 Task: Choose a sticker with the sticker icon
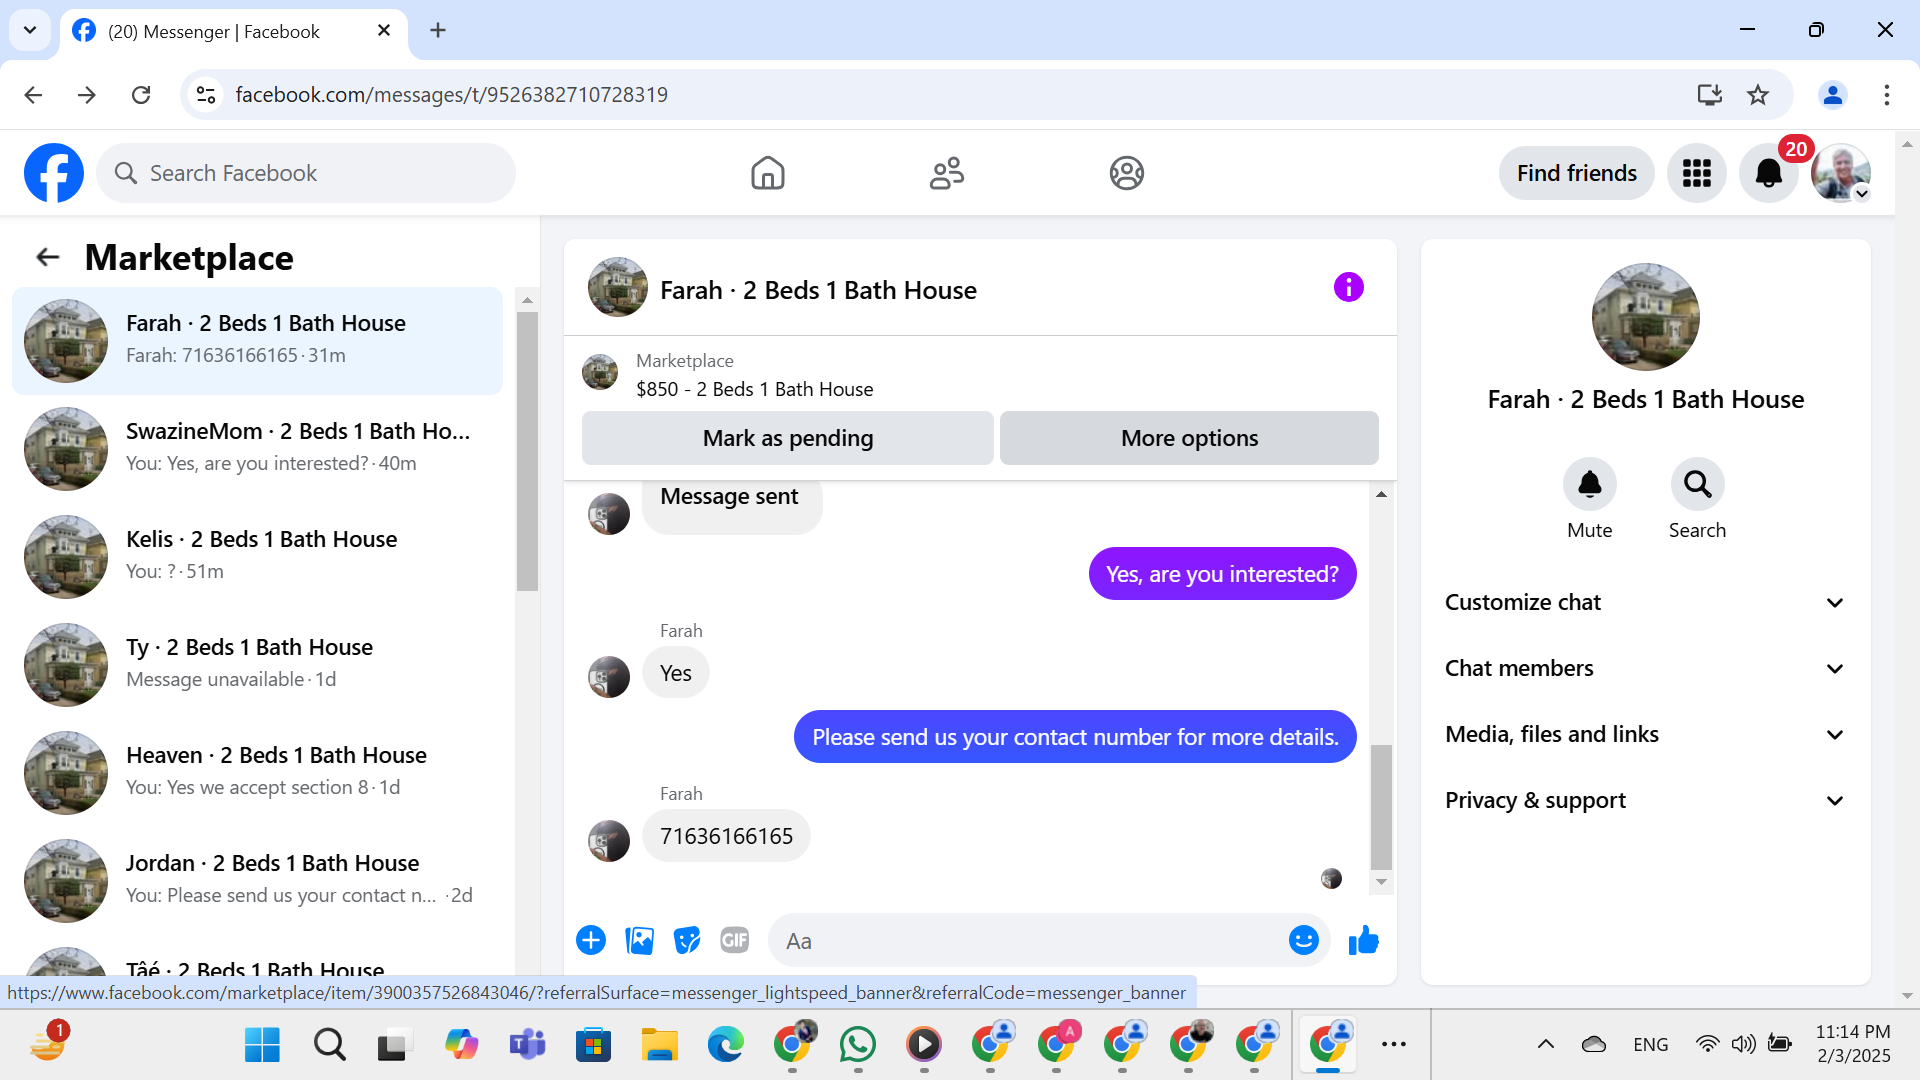687,940
